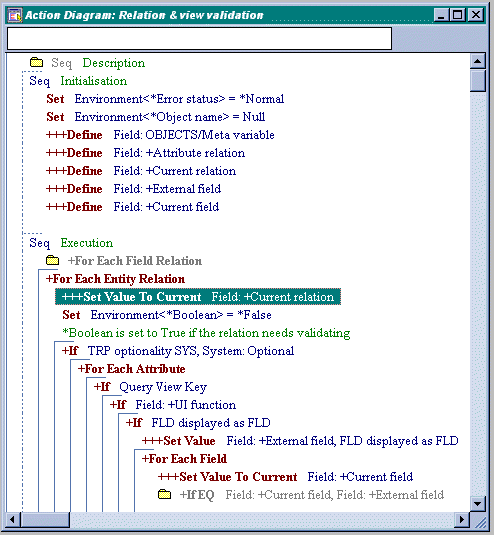
Task: Select Set Environment<*Boolean> = *False statement
Action: point(167,315)
